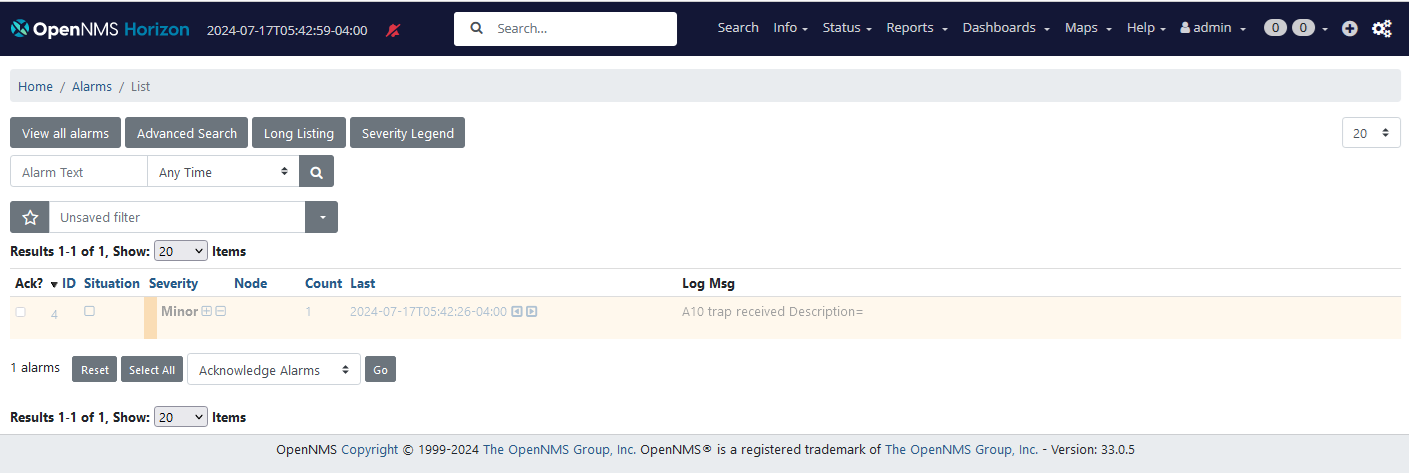Screen dimensions: 1409x473
Task: Click the magnifier button beside Any Time
Action: (316, 172)
